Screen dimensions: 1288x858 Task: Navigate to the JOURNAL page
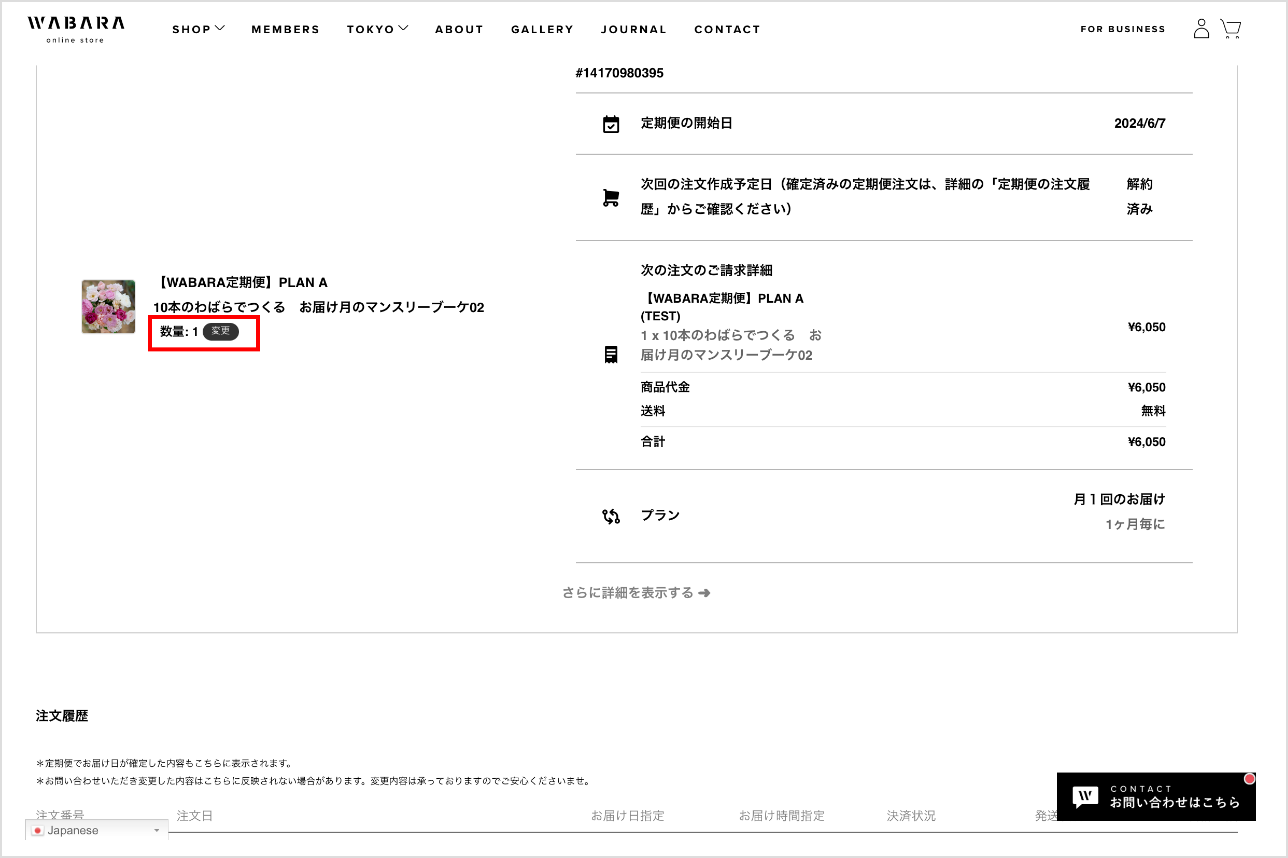(633, 29)
